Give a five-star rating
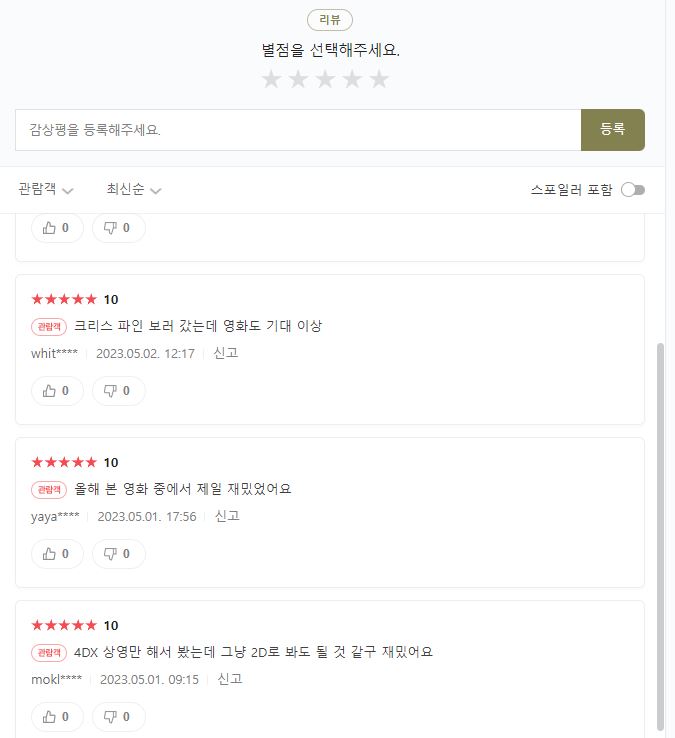This screenshot has width=675, height=738. click(x=379, y=80)
